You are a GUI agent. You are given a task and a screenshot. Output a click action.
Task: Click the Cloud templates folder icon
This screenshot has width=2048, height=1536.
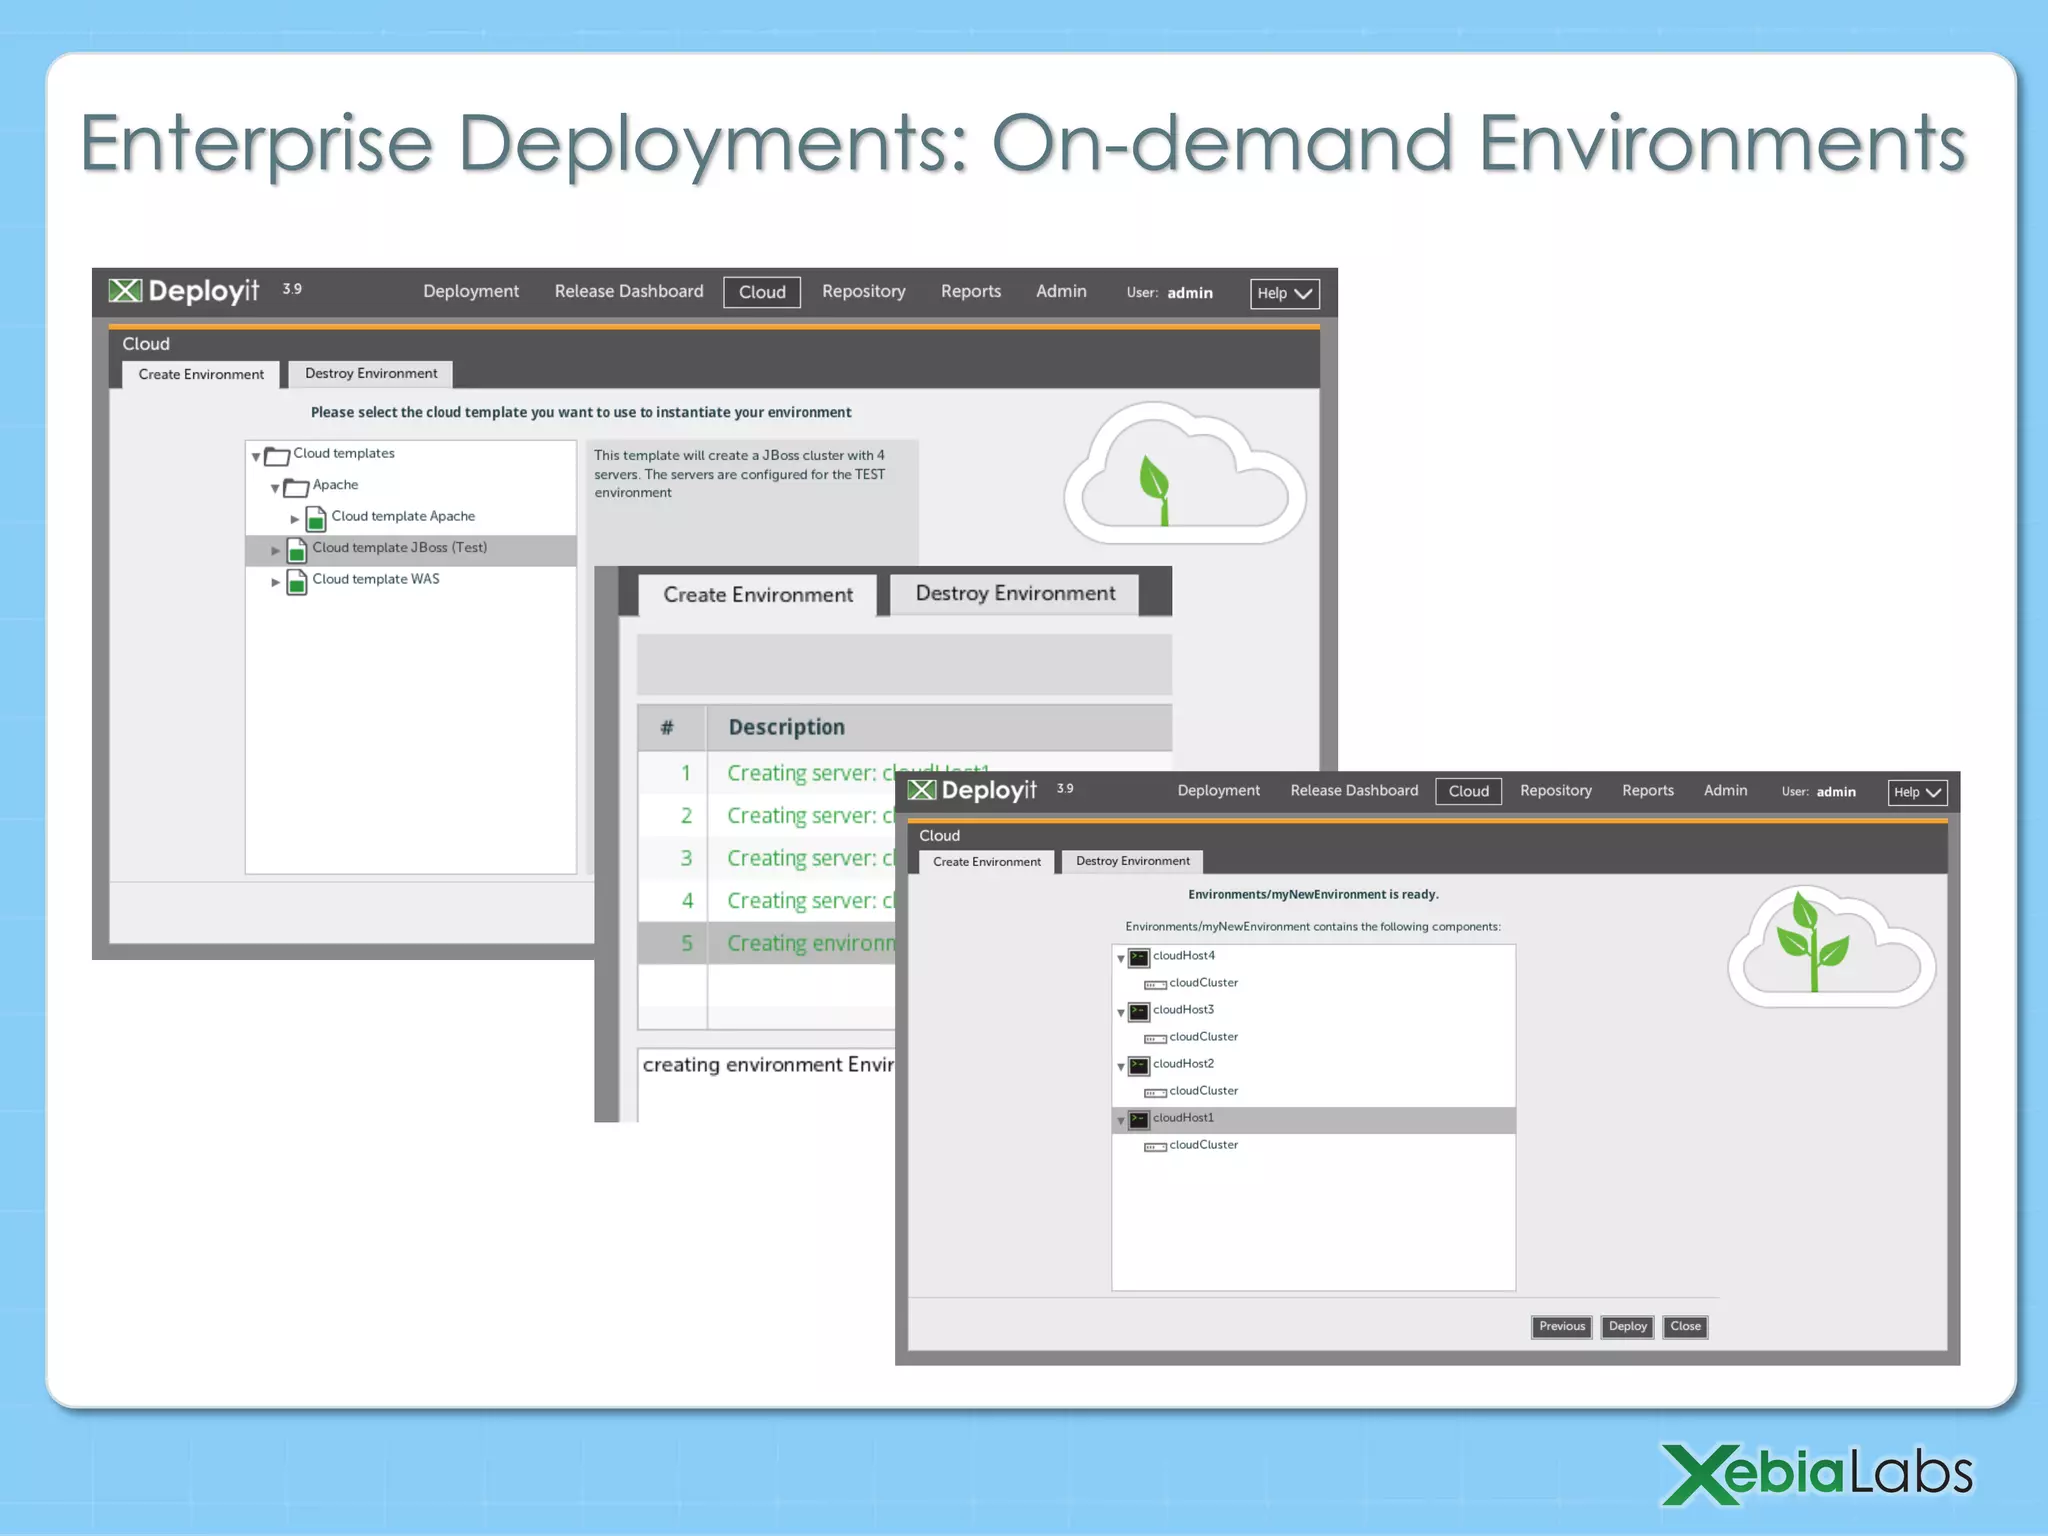click(277, 456)
